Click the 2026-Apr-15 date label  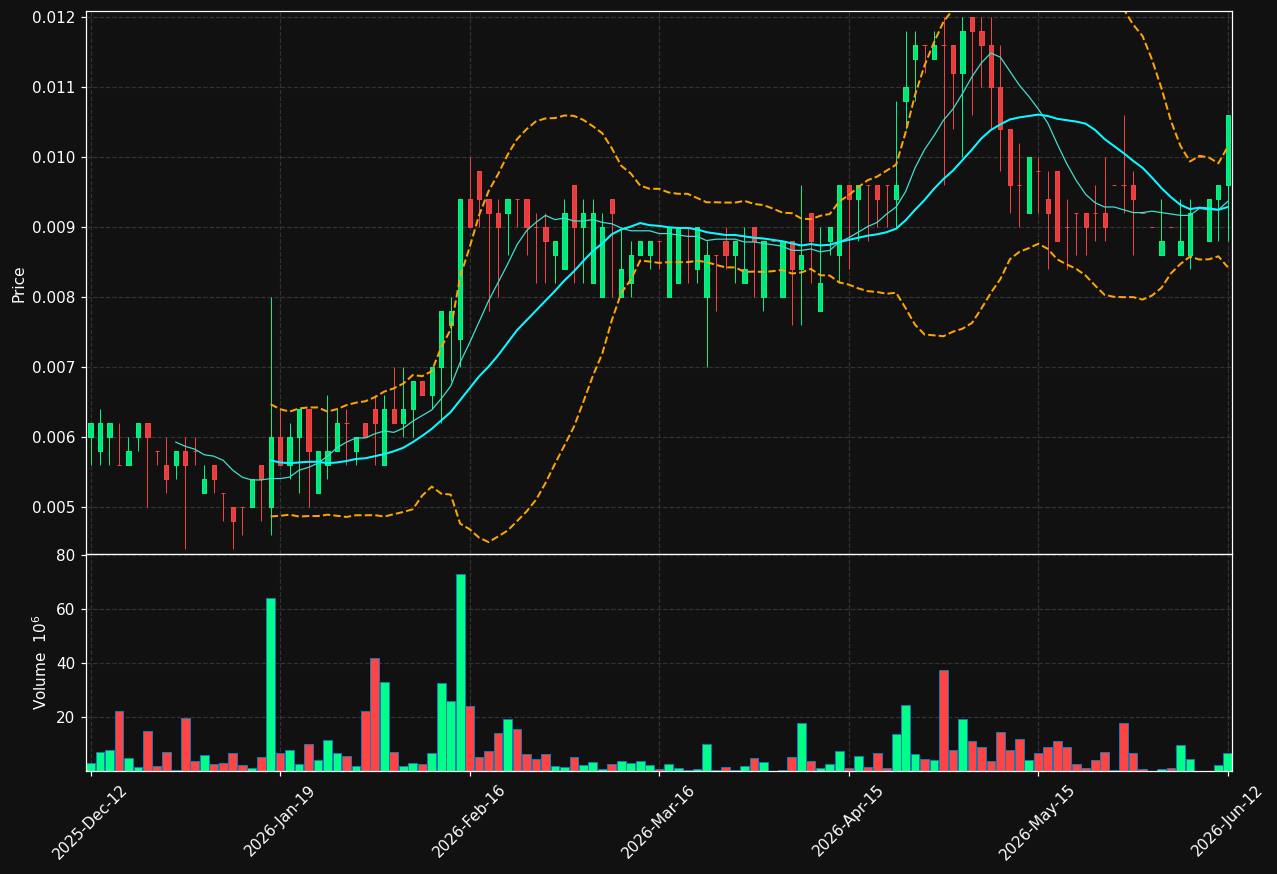(847, 821)
